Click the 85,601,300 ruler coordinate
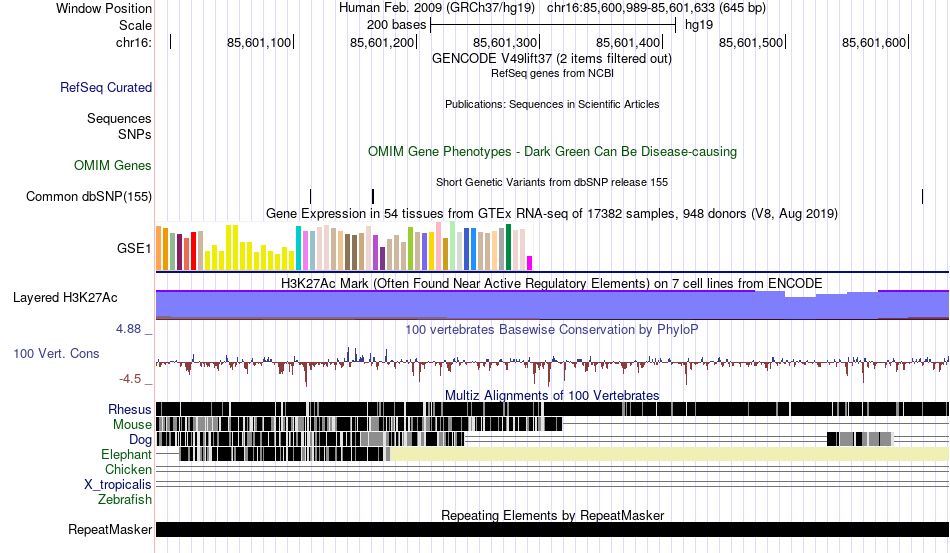Viewport: 950px width, 553px height. pos(505,42)
